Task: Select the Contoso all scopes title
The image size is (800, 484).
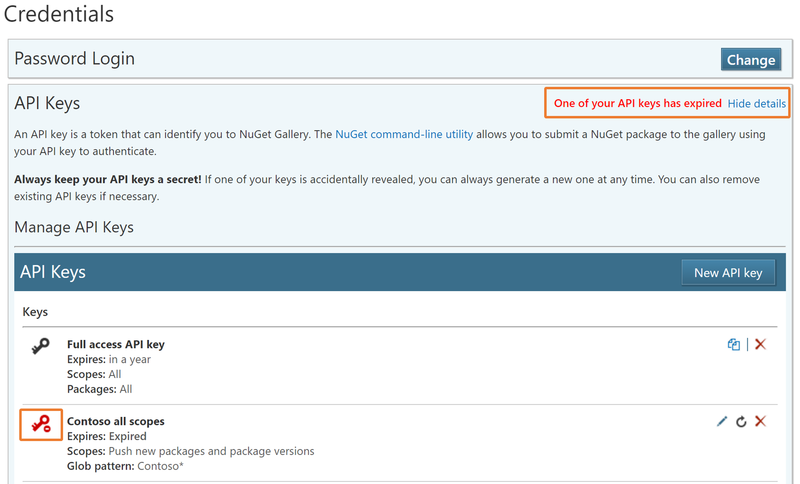Action: [x=115, y=421]
